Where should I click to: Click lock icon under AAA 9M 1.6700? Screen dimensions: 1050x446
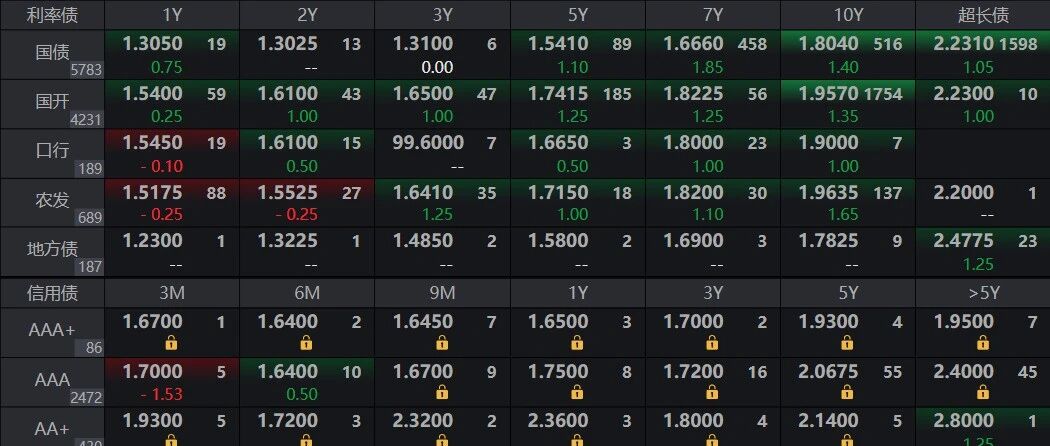pos(442,393)
